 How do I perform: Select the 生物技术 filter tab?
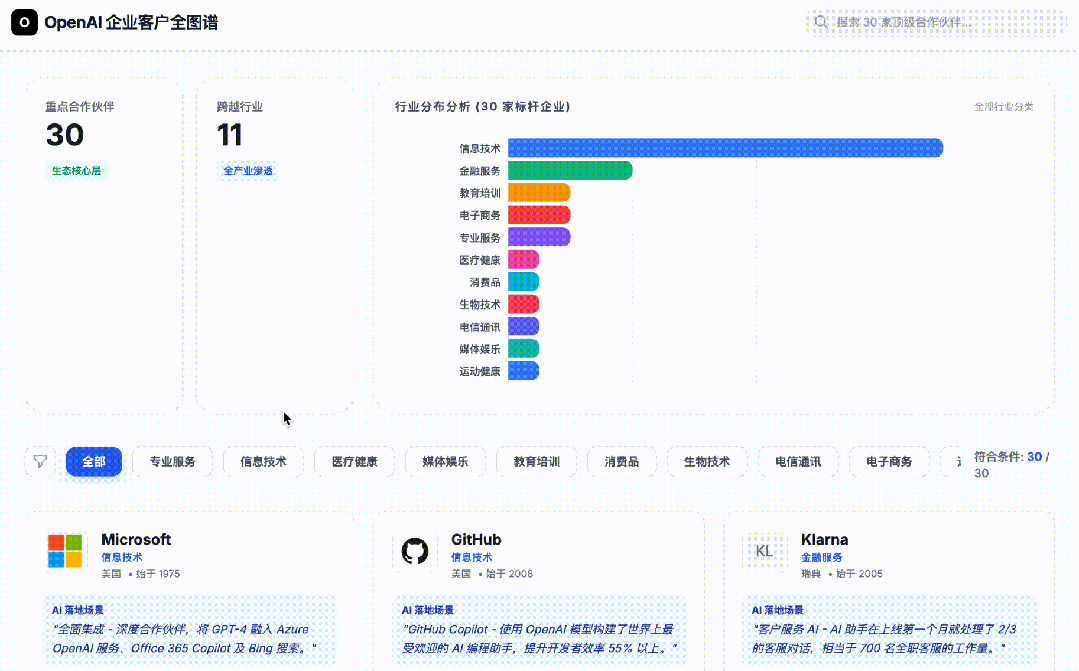tap(707, 462)
